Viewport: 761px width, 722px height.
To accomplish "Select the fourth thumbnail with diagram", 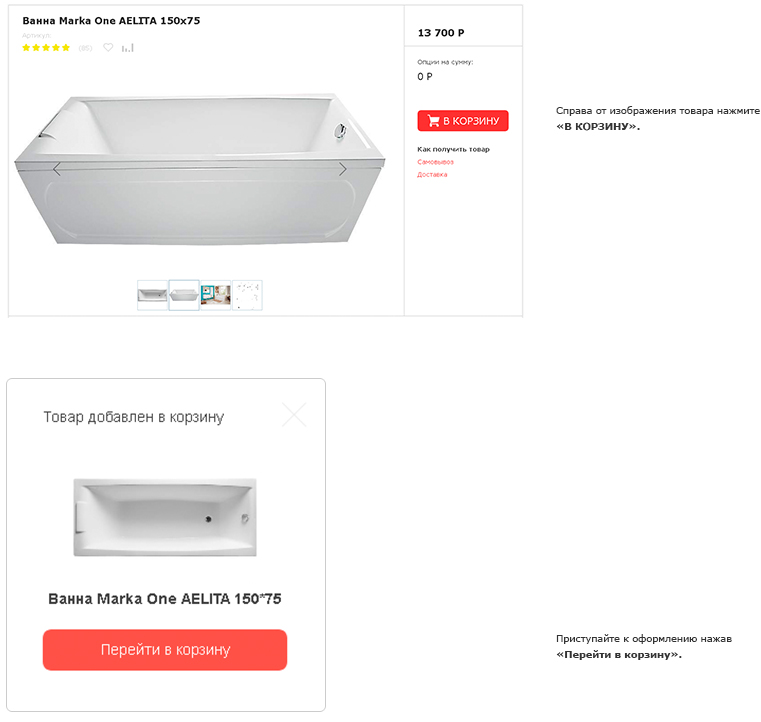I will coord(247,295).
